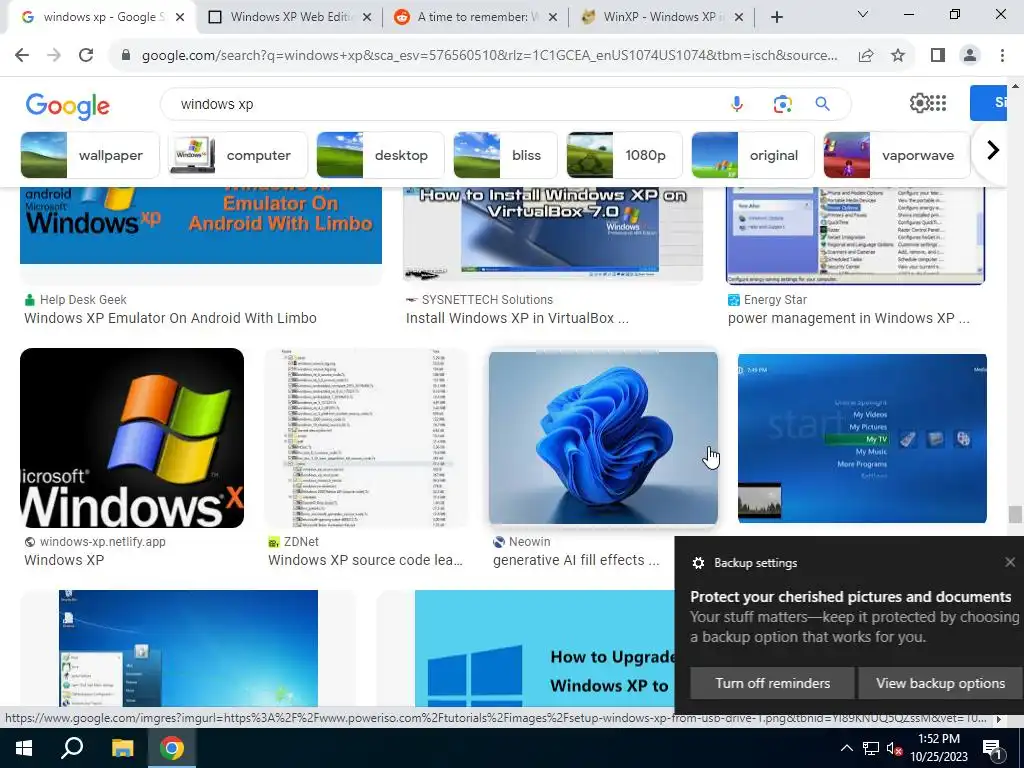Open the Microsoft Windows XP logo image

(x=132, y=438)
